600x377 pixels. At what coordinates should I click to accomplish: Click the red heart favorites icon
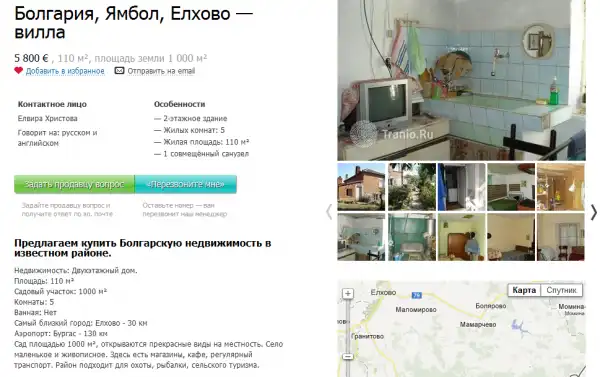coord(18,70)
